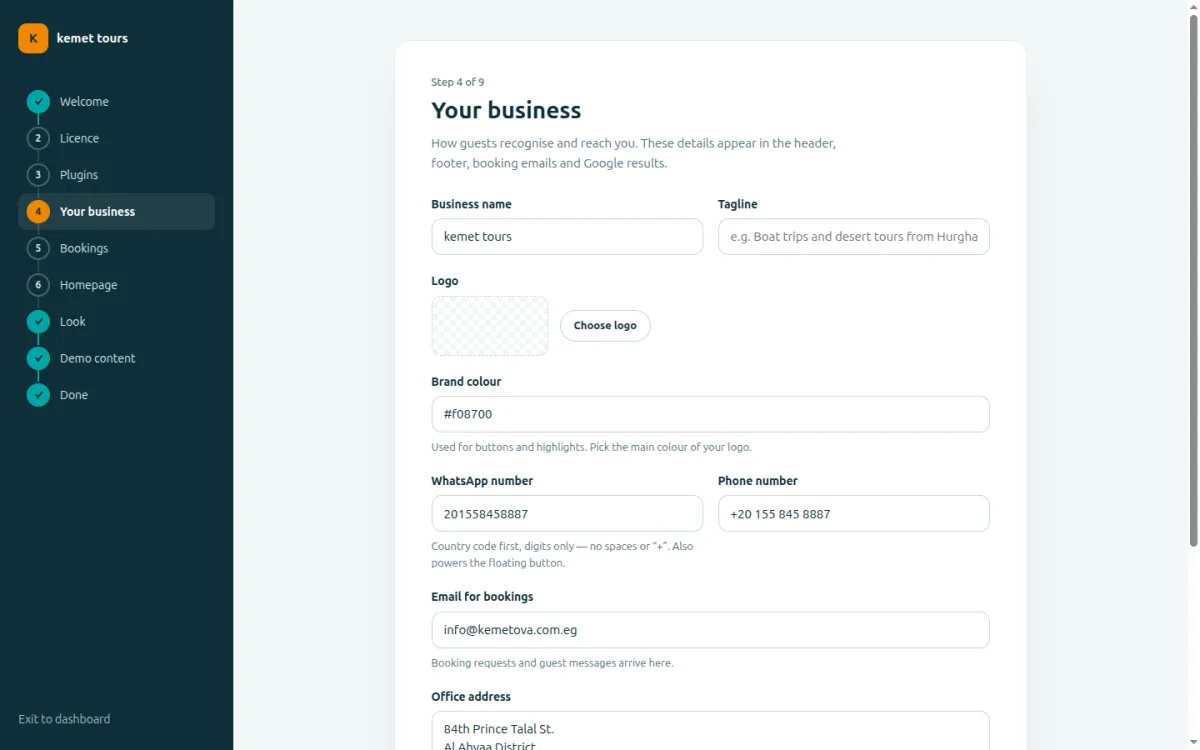Select the Your business sidebar step
The width and height of the screenshot is (1200, 750).
(116, 211)
